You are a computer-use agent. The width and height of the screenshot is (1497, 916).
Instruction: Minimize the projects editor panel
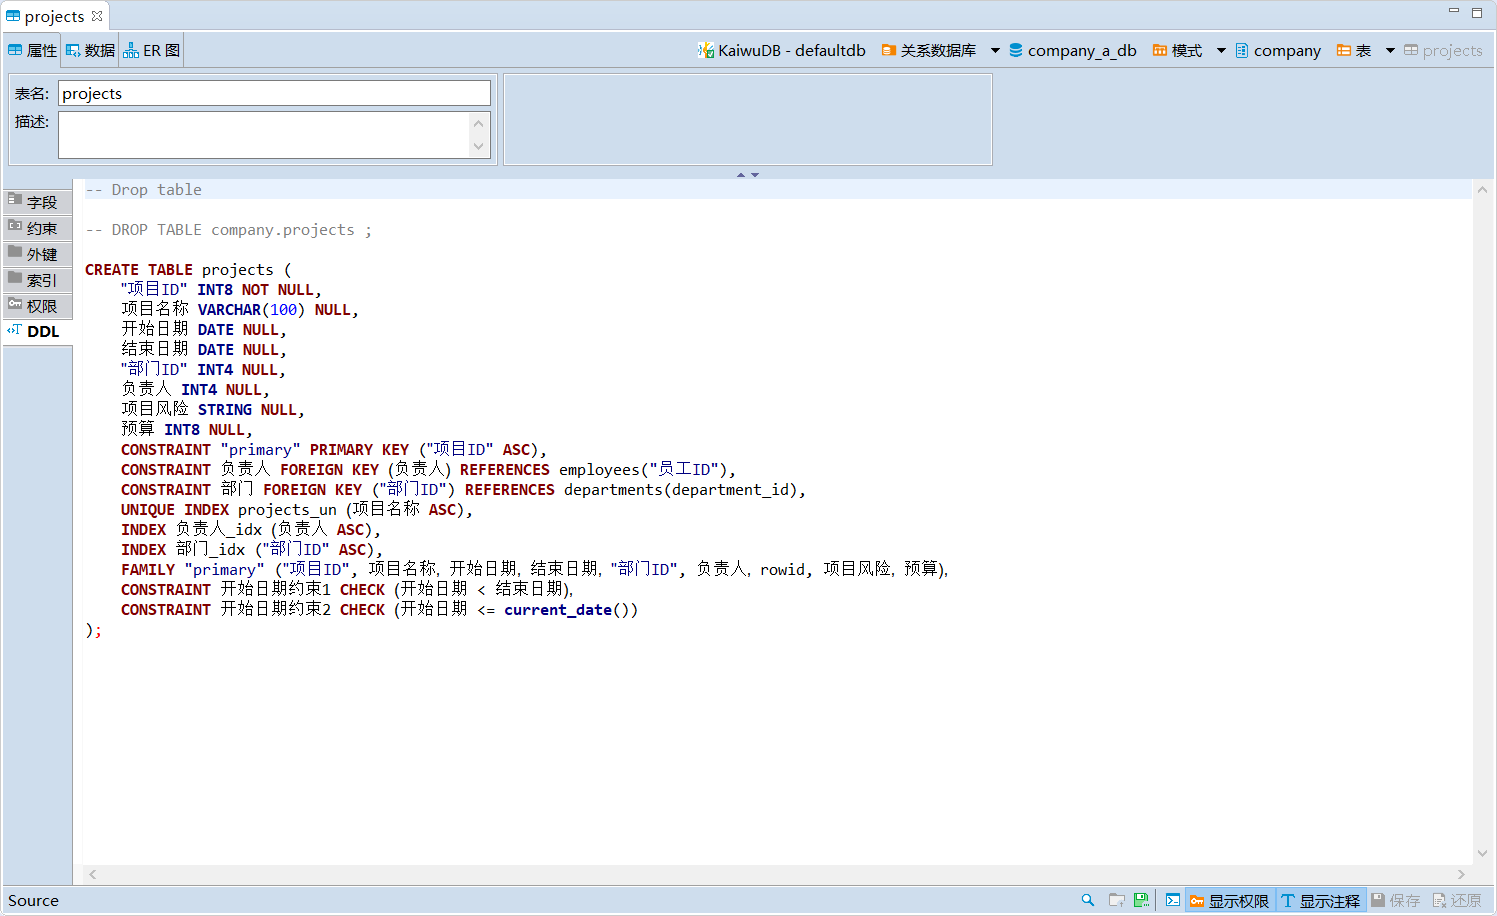pyautogui.click(x=1454, y=12)
